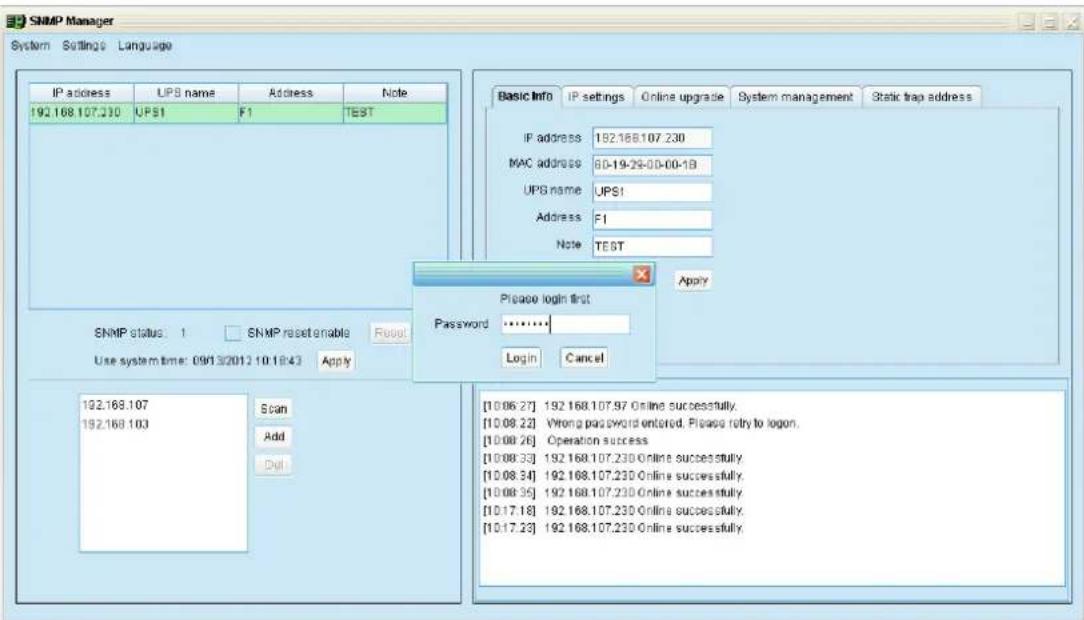Click the log entry at 10:17:23
The width and height of the screenshot is (1084, 620).
(613, 528)
